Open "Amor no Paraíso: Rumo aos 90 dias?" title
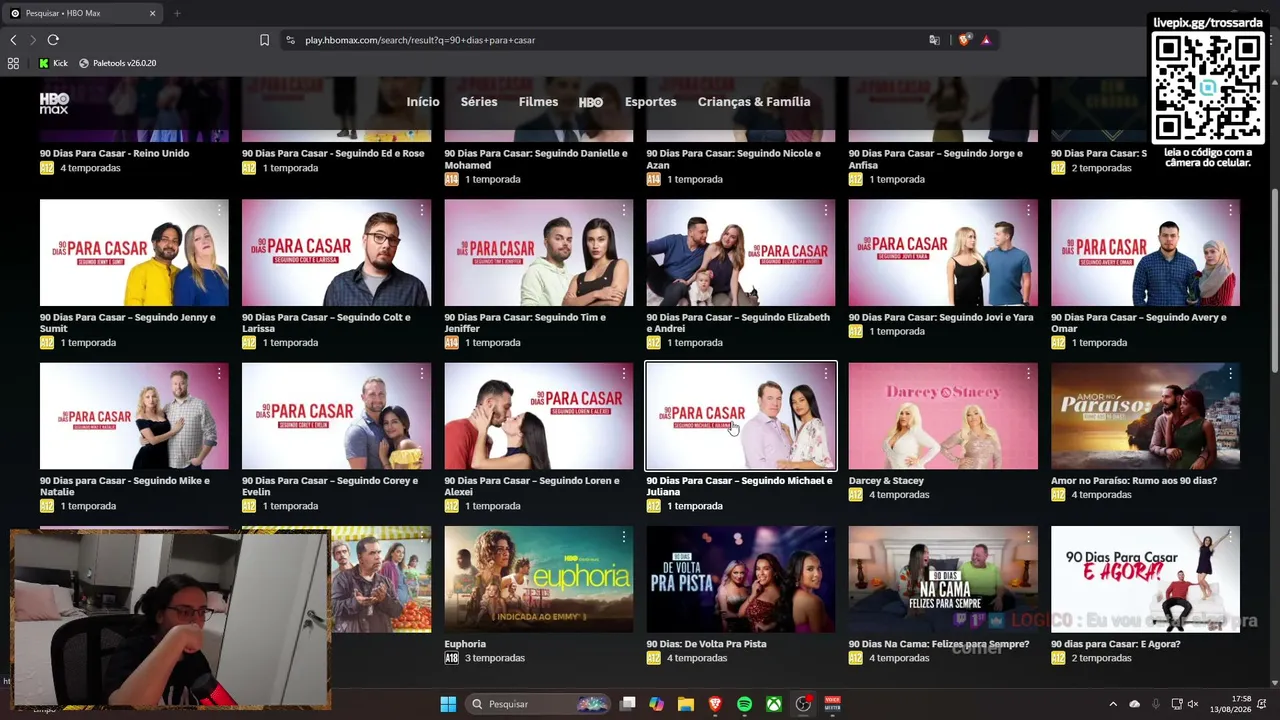The image size is (1280, 720). (1134, 481)
